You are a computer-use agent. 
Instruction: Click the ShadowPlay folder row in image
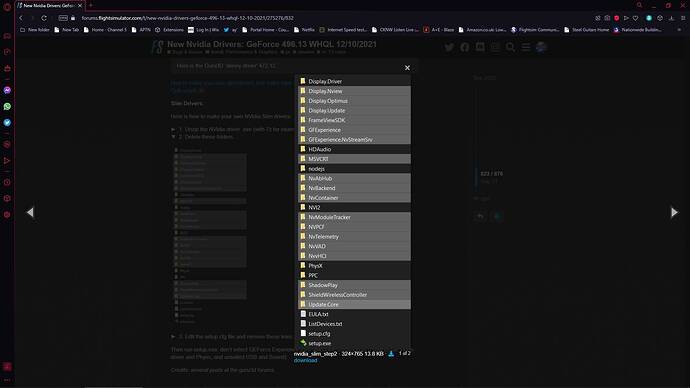[354, 285]
